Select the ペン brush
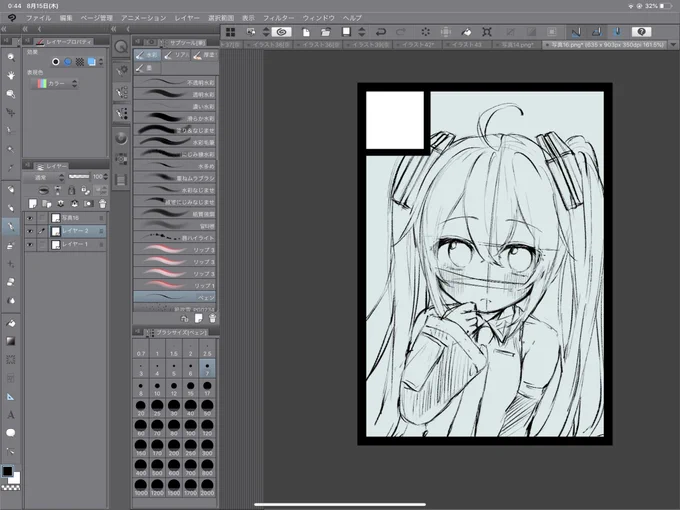The image size is (680, 510). (x=174, y=298)
